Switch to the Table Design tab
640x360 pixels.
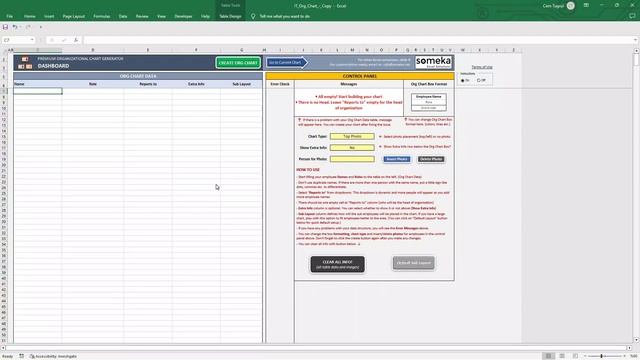point(230,16)
